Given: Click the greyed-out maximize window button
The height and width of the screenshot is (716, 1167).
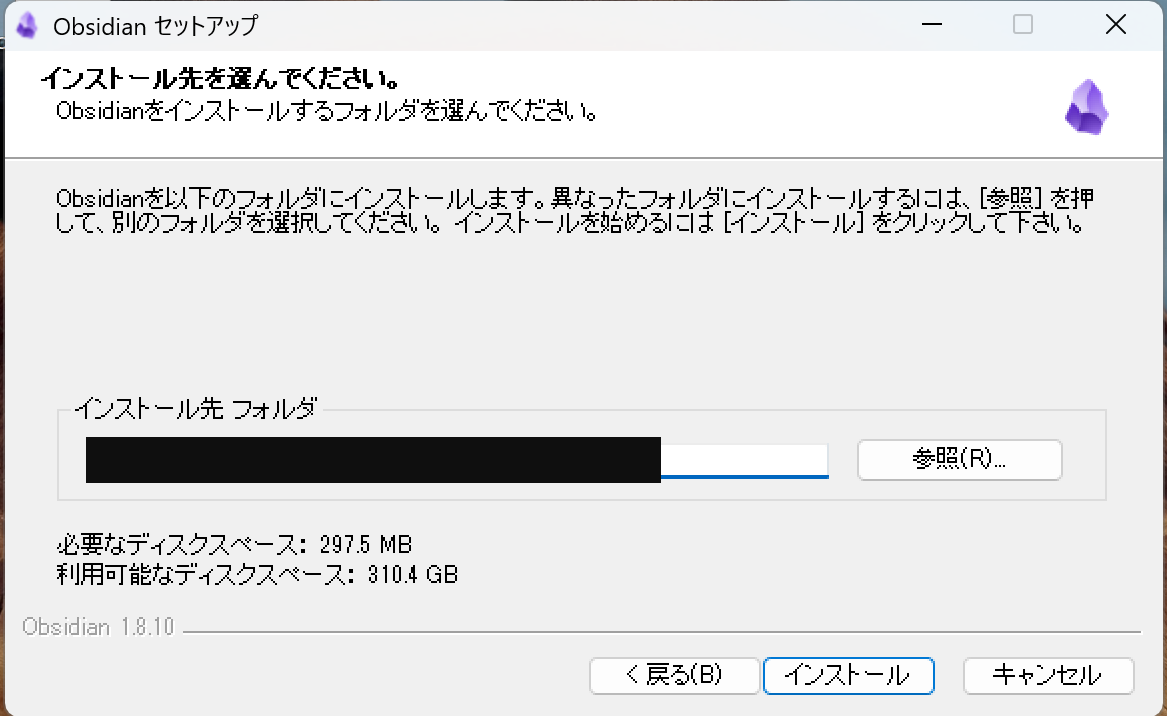Looking at the screenshot, I should pos(1023,25).
